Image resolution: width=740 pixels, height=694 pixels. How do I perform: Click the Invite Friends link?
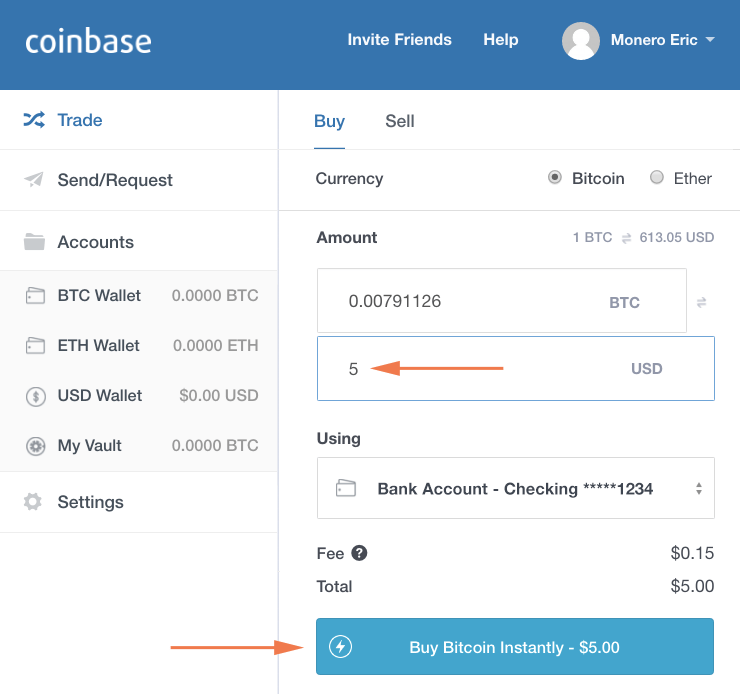point(399,40)
